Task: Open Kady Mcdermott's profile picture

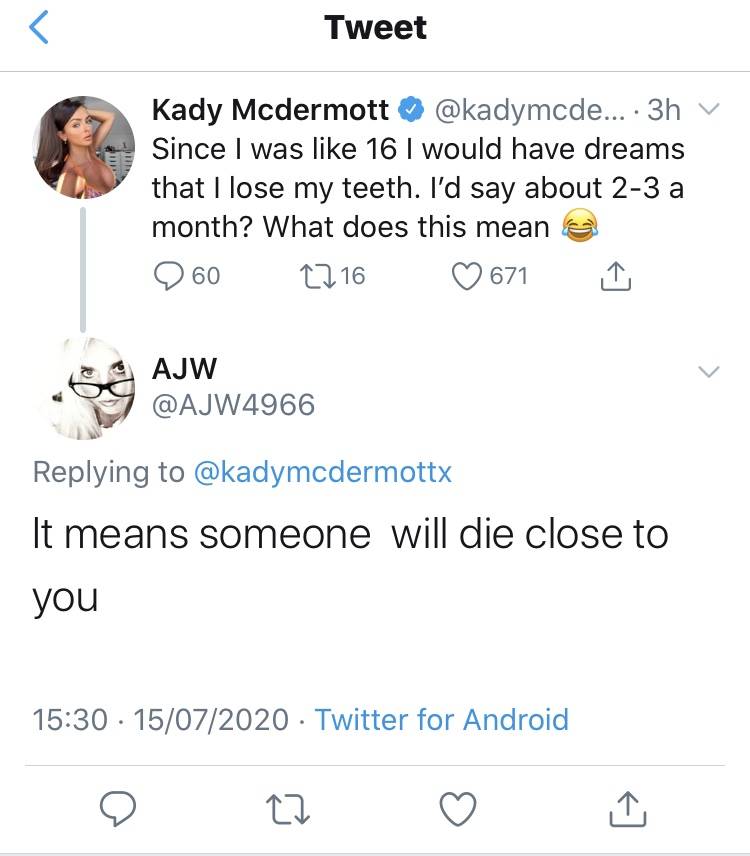Action: pyautogui.click(x=84, y=147)
